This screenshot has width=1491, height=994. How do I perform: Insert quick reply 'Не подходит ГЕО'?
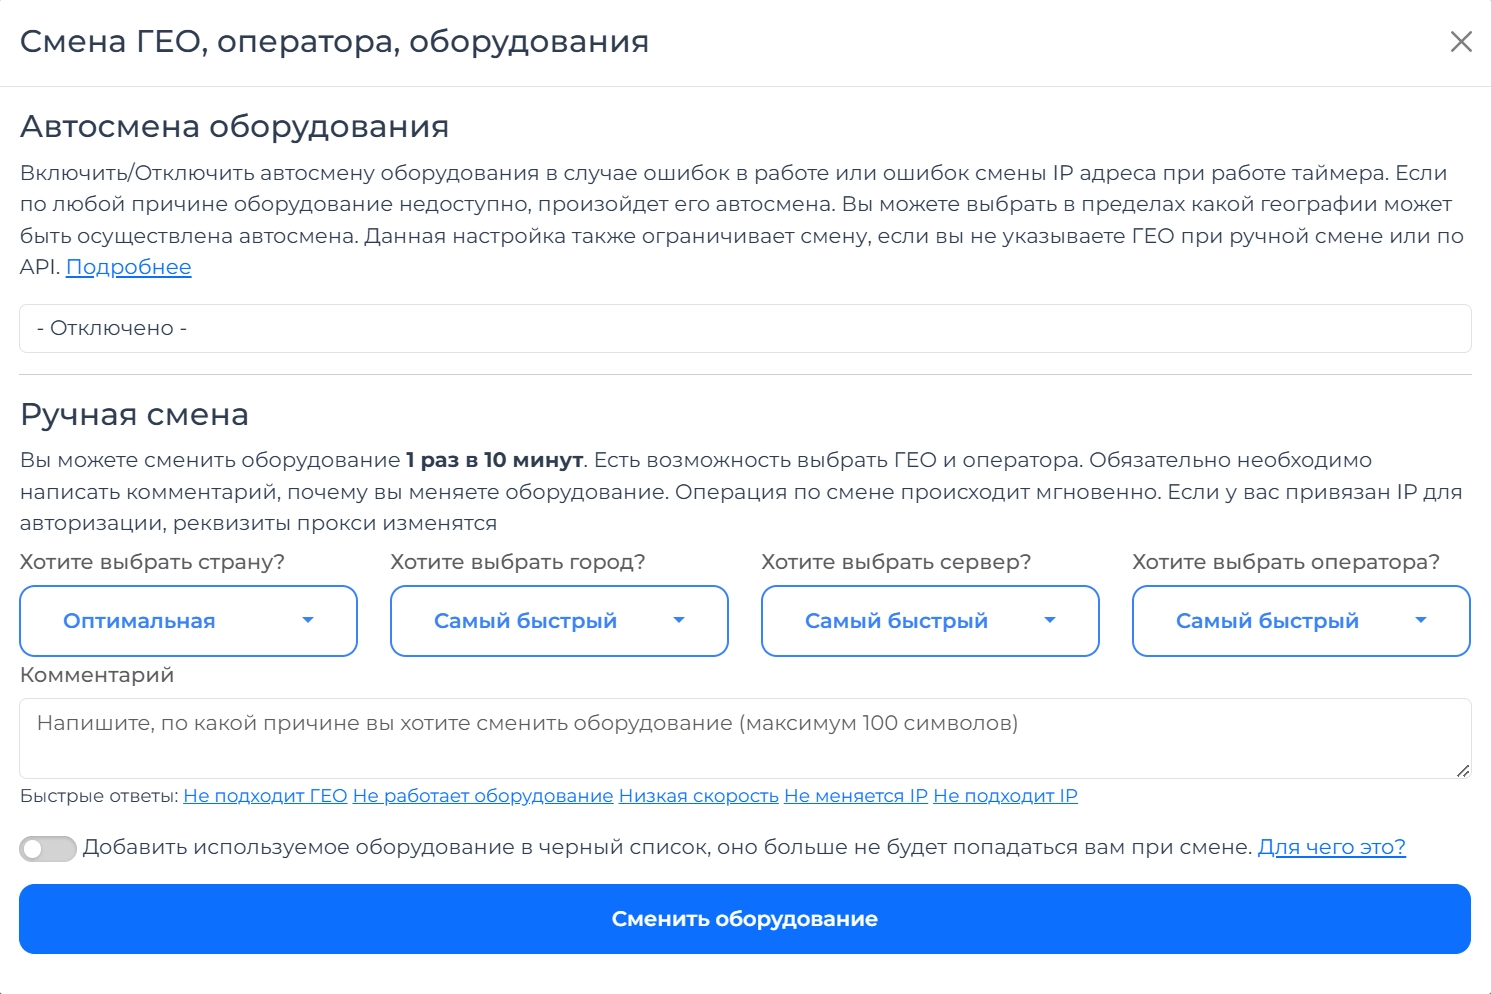[x=265, y=796]
